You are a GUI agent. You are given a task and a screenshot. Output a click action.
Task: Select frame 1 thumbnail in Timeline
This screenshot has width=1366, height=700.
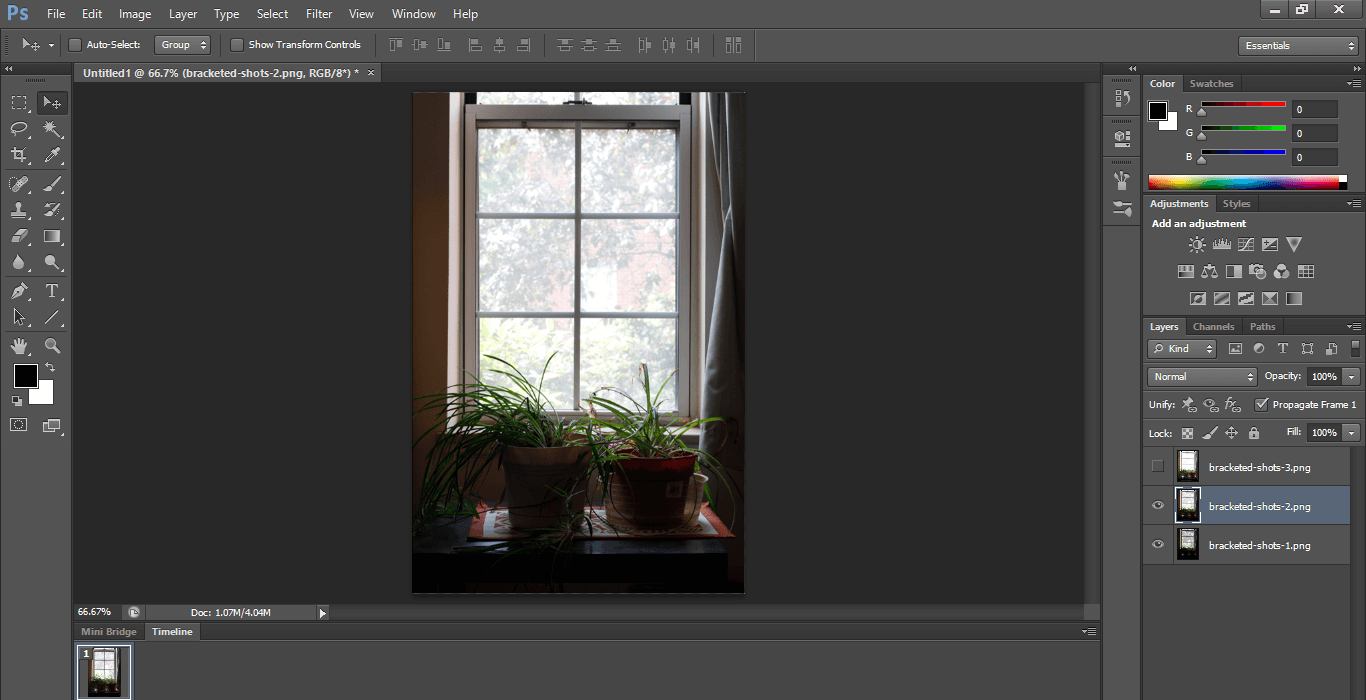104,671
